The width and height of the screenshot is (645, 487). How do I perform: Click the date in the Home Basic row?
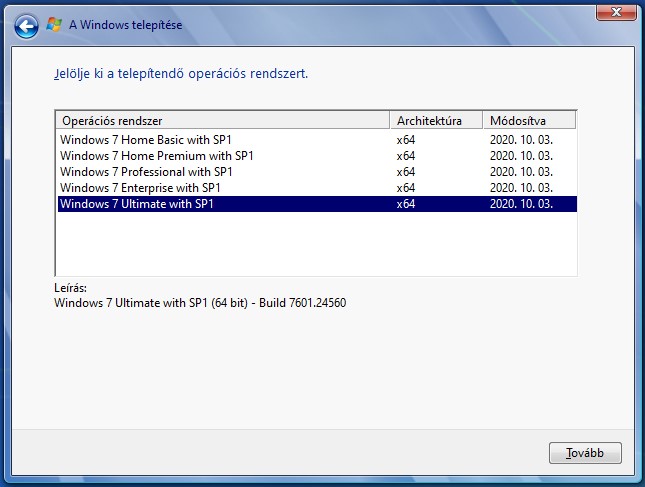tap(521, 140)
